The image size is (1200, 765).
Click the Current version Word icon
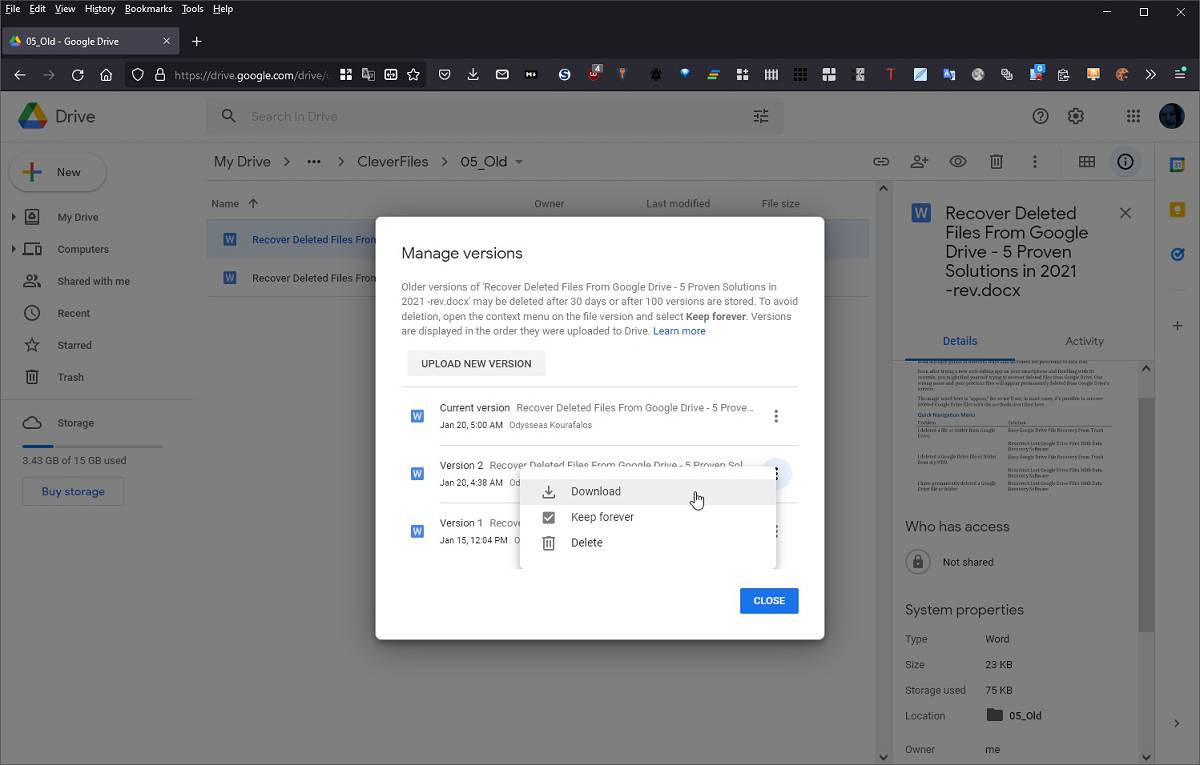point(417,416)
